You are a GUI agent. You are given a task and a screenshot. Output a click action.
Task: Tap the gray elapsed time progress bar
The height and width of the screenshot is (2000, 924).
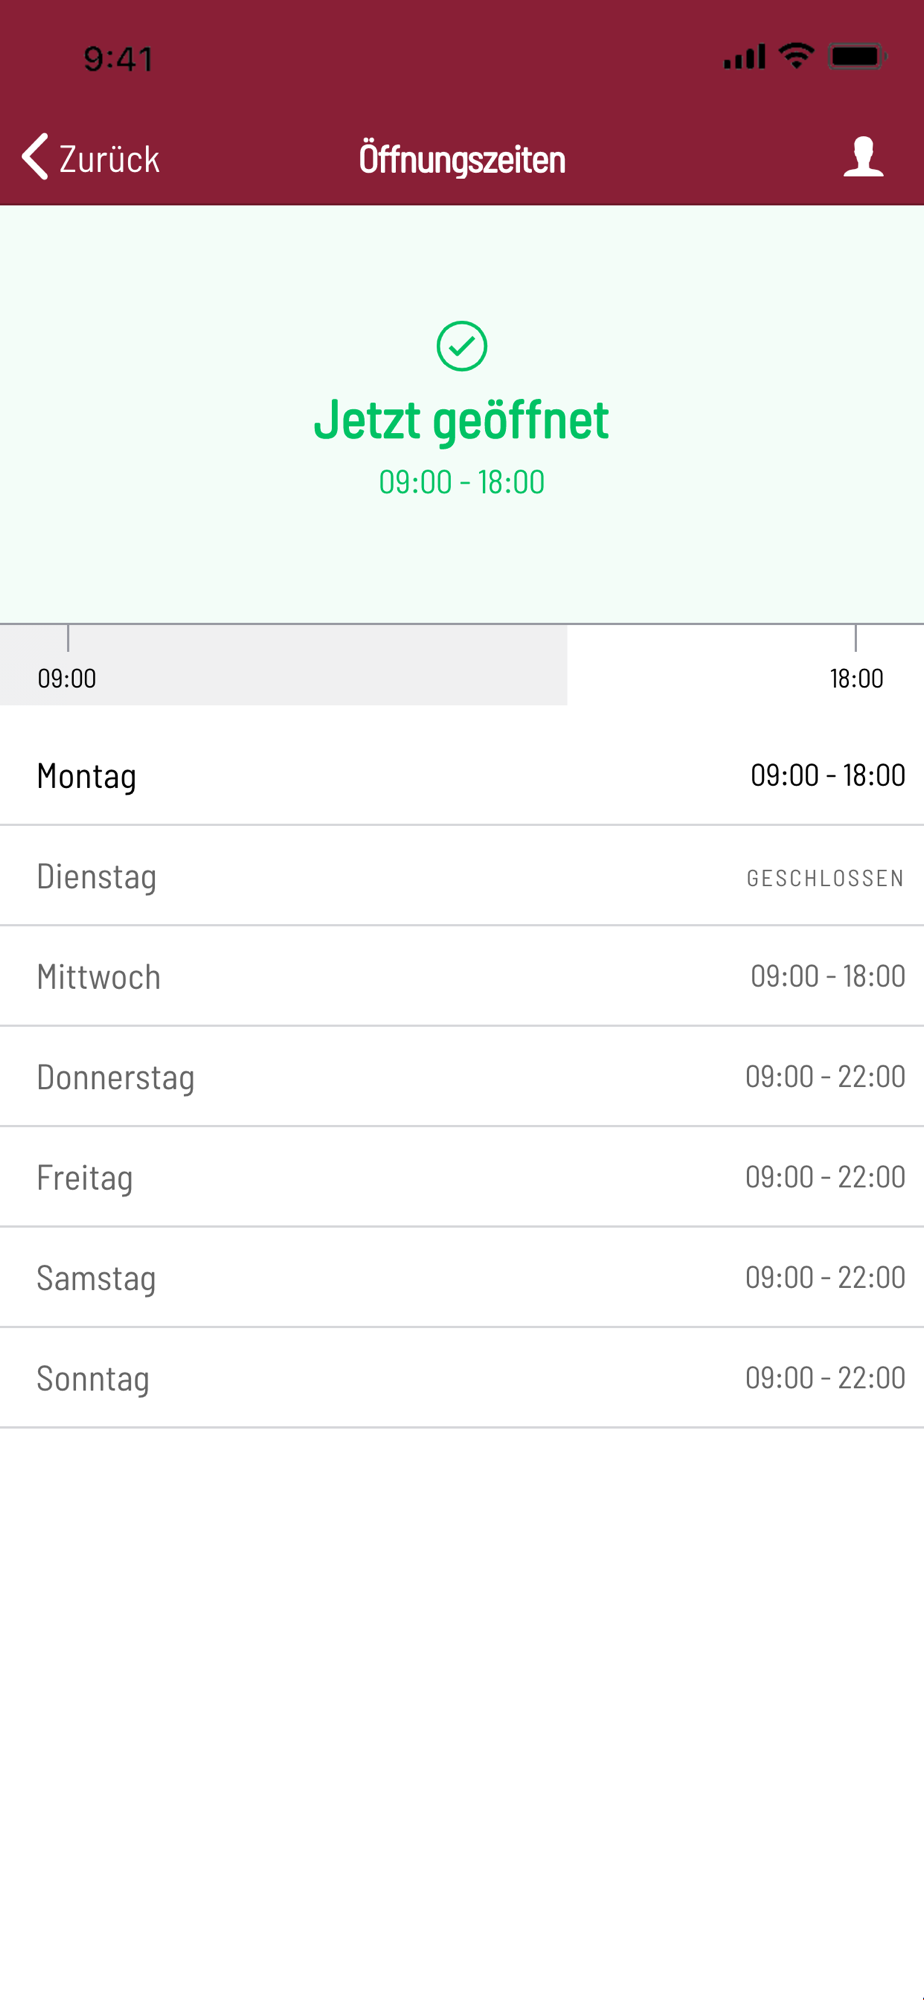tap(283, 665)
